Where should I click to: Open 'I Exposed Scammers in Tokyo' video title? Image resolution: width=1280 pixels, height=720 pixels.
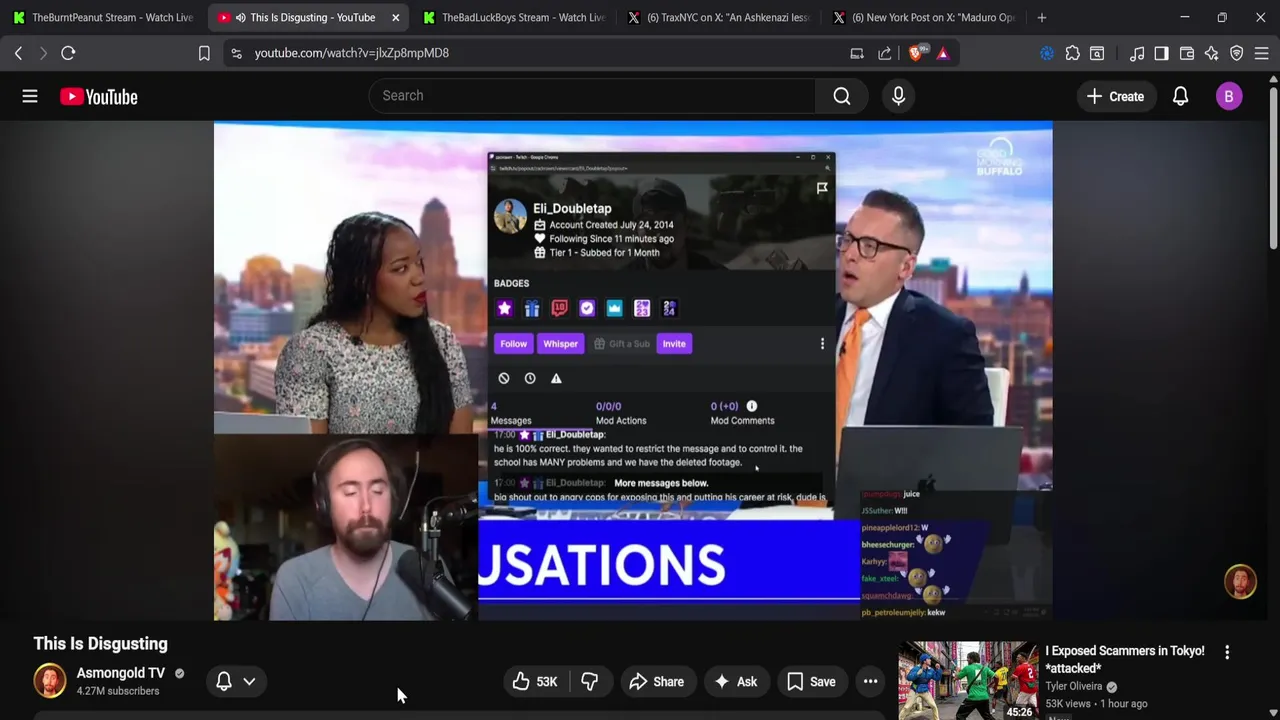[x=1125, y=659]
